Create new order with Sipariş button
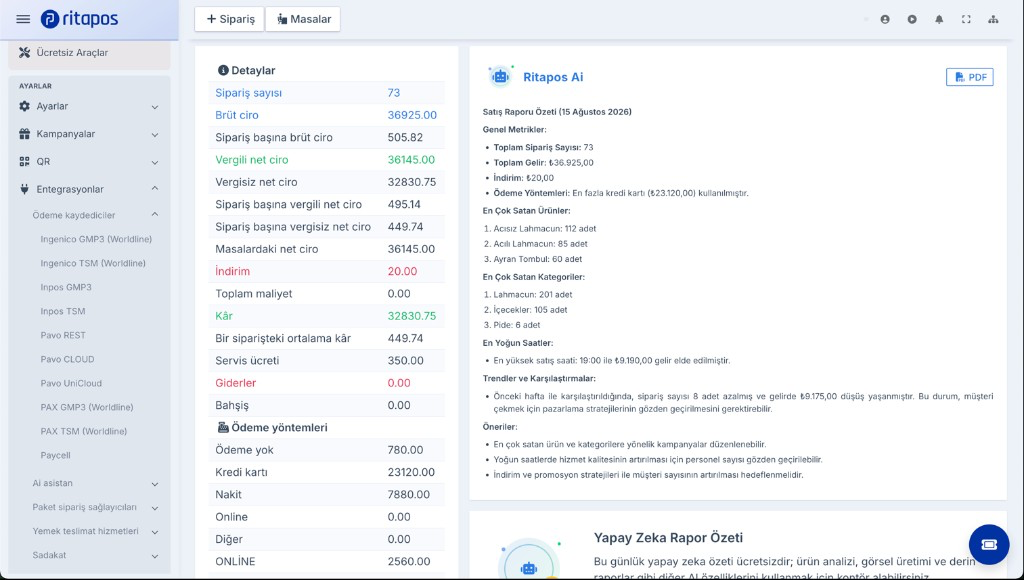This screenshot has width=1024, height=580. pos(229,19)
